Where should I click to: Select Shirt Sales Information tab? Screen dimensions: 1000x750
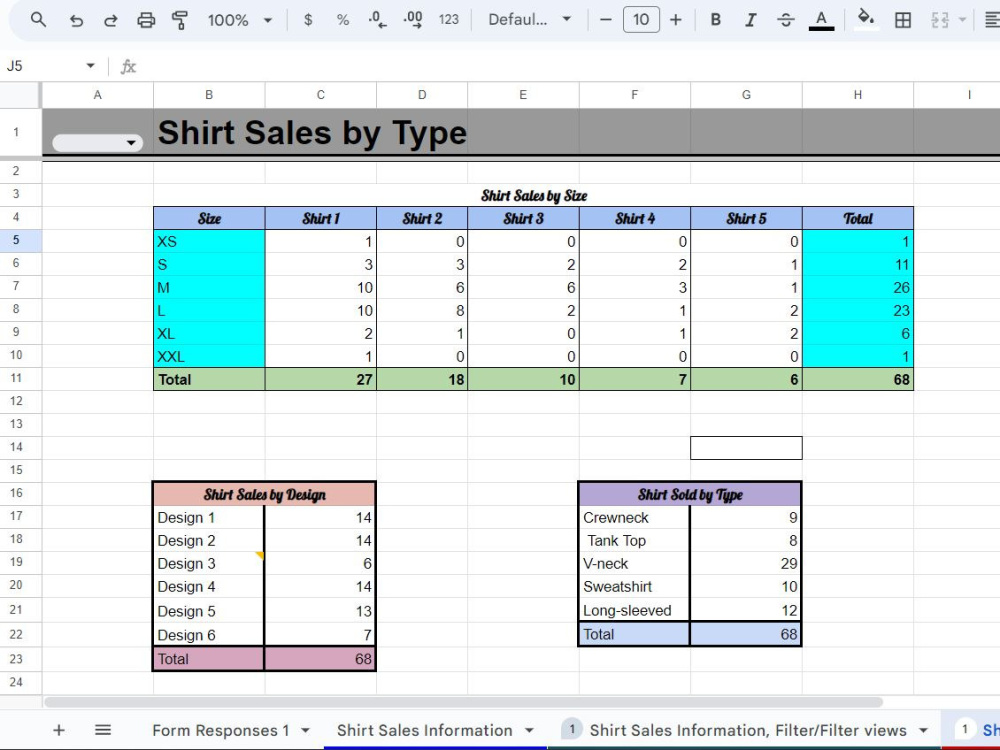(425, 730)
